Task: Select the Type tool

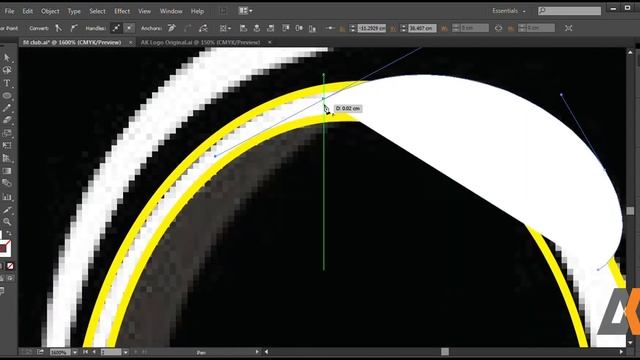Action: [x=7, y=83]
